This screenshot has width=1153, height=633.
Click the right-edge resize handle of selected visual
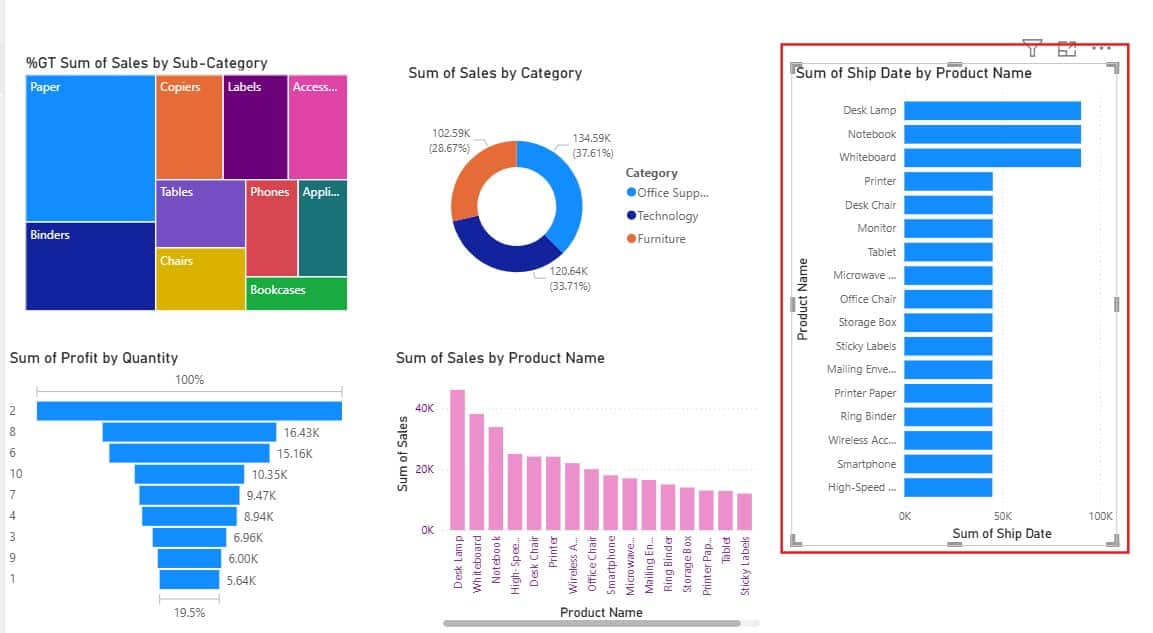pyautogui.click(x=1116, y=304)
